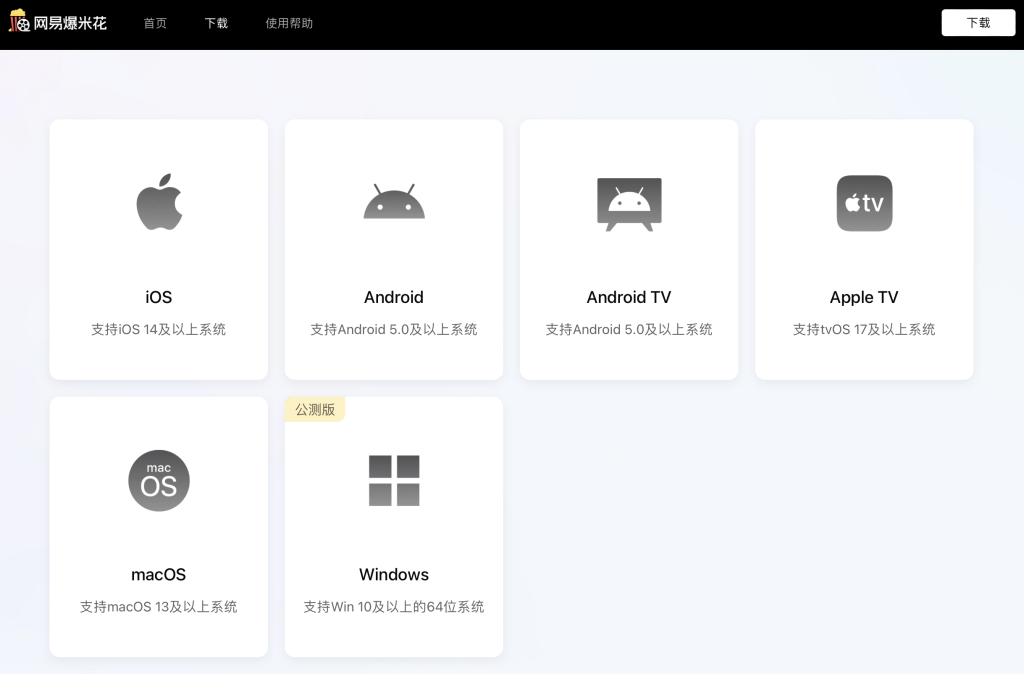The image size is (1024, 674).
Task: Open the 首页 navigation item
Action: (x=155, y=23)
